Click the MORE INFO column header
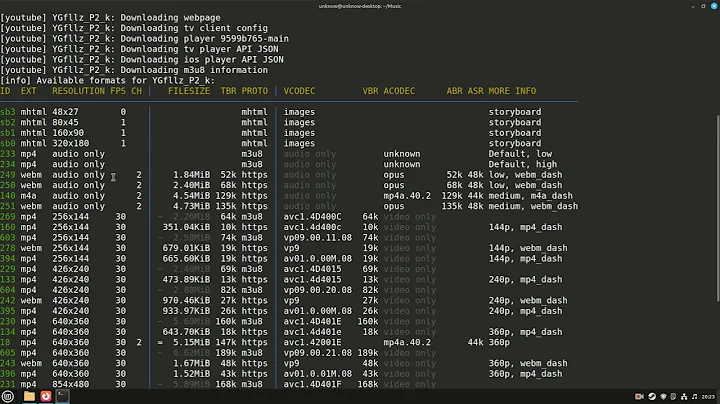 click(512, 91)
